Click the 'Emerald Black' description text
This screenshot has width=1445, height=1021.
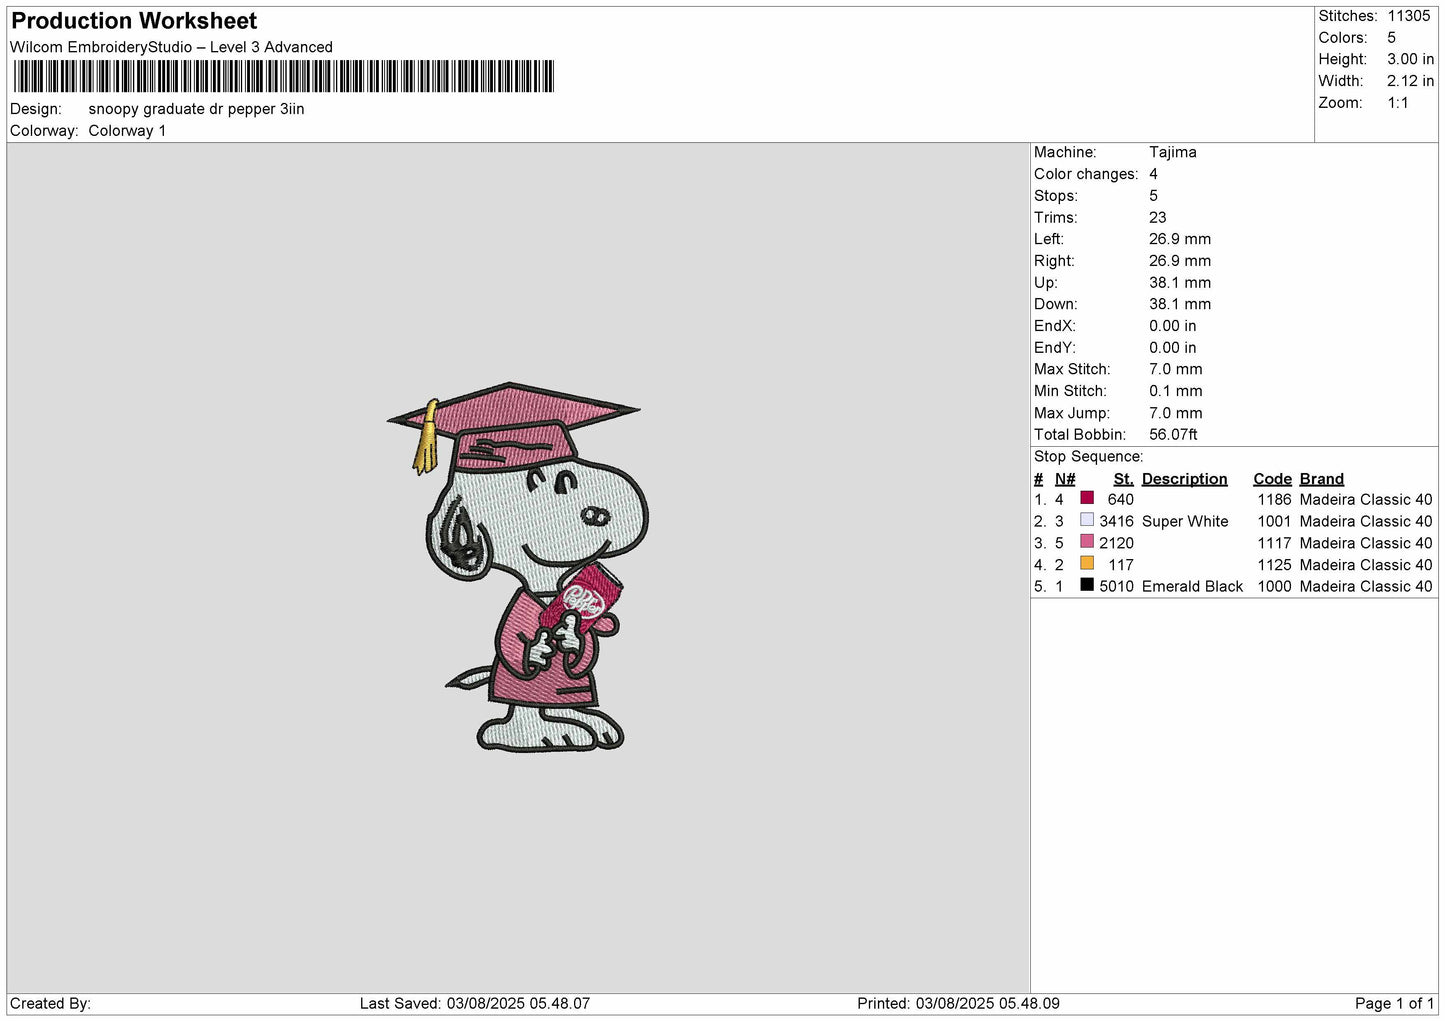click(1192, 587)
